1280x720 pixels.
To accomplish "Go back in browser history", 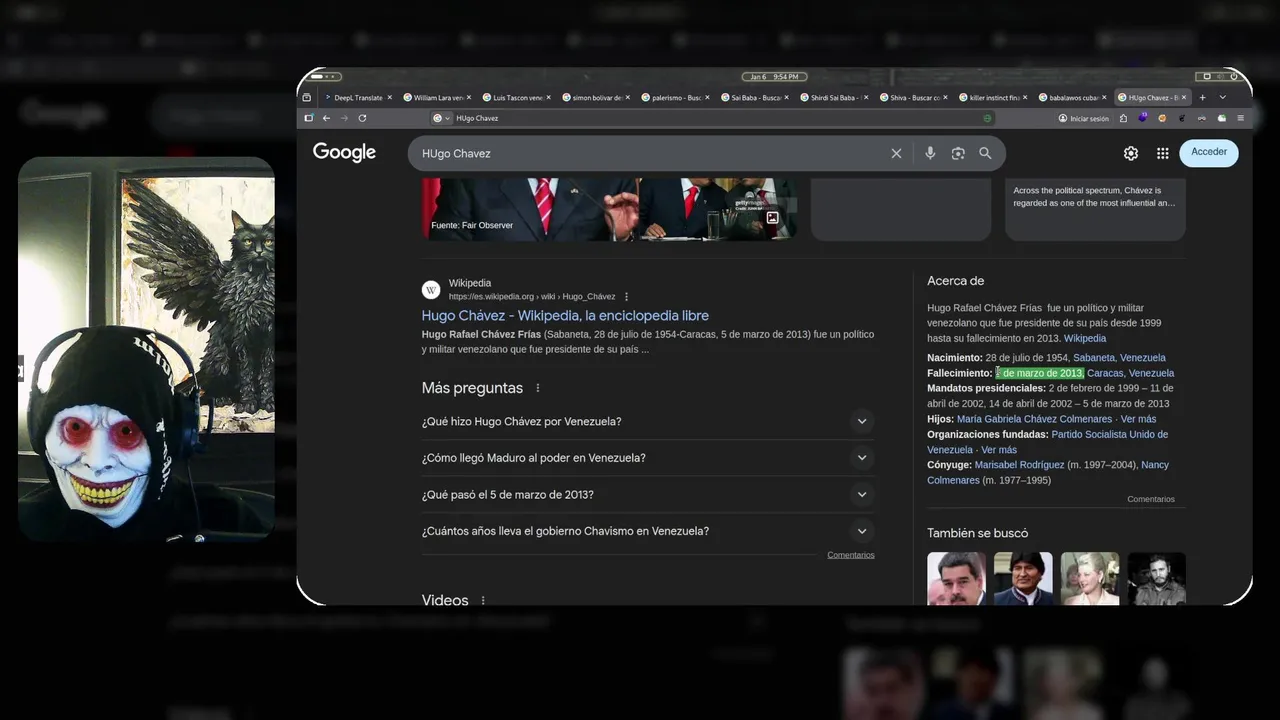I will point(326,118).
